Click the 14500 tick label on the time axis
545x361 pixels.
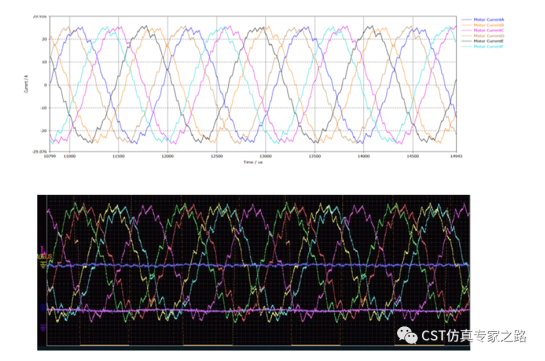[413, 156]
